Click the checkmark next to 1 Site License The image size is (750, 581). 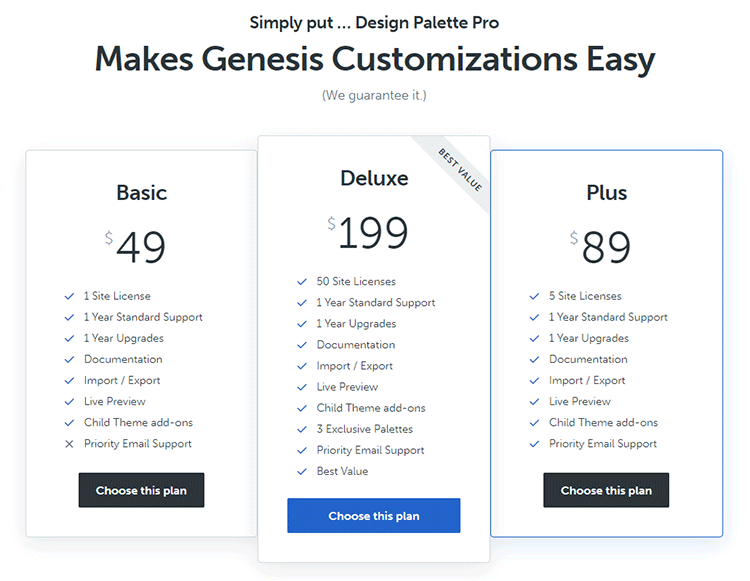click(x=69, y=296)
